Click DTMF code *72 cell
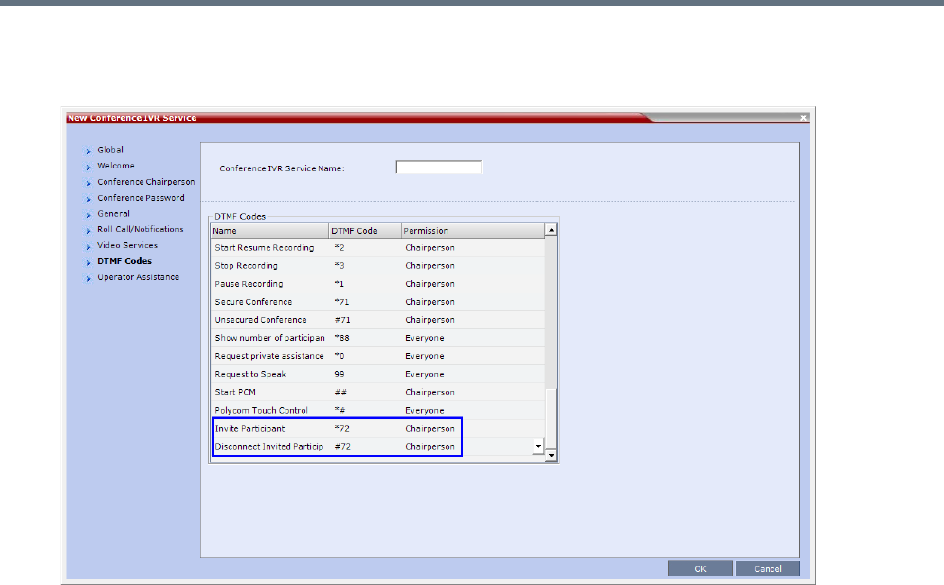Viewport: 944px width, 585px height. [x=342, y=429]
